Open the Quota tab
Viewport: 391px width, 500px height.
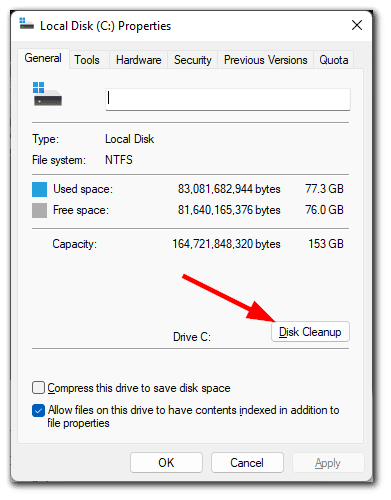tap(334, 60)
